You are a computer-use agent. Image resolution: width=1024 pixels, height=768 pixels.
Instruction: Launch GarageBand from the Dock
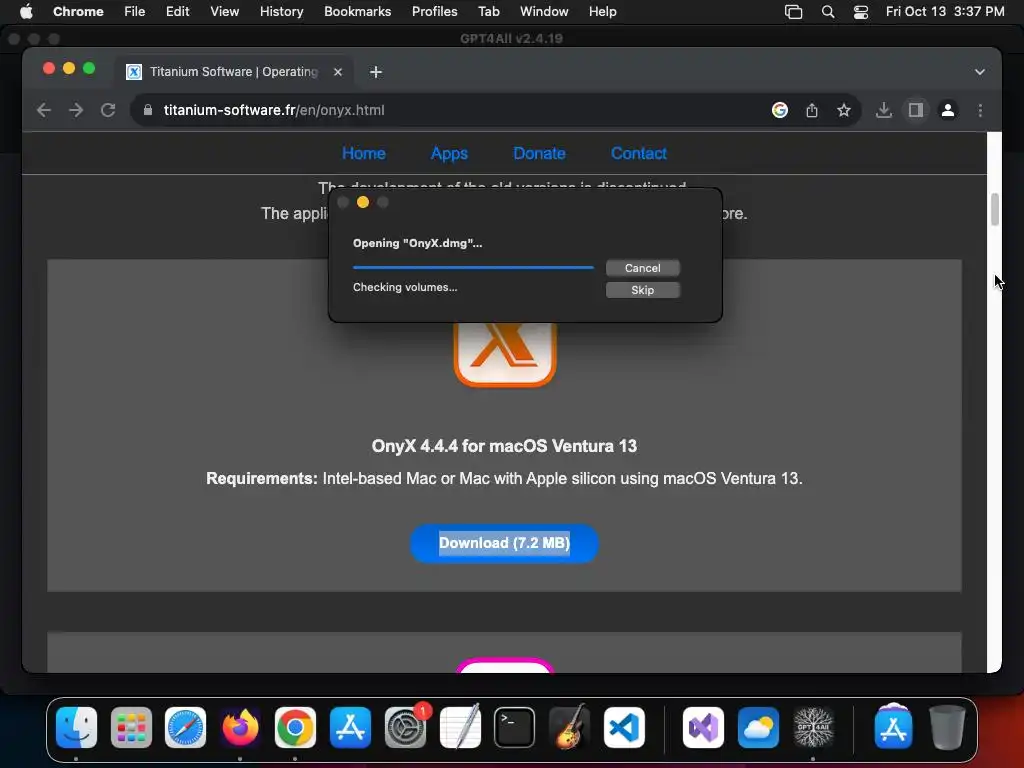[x=569, y=728]
